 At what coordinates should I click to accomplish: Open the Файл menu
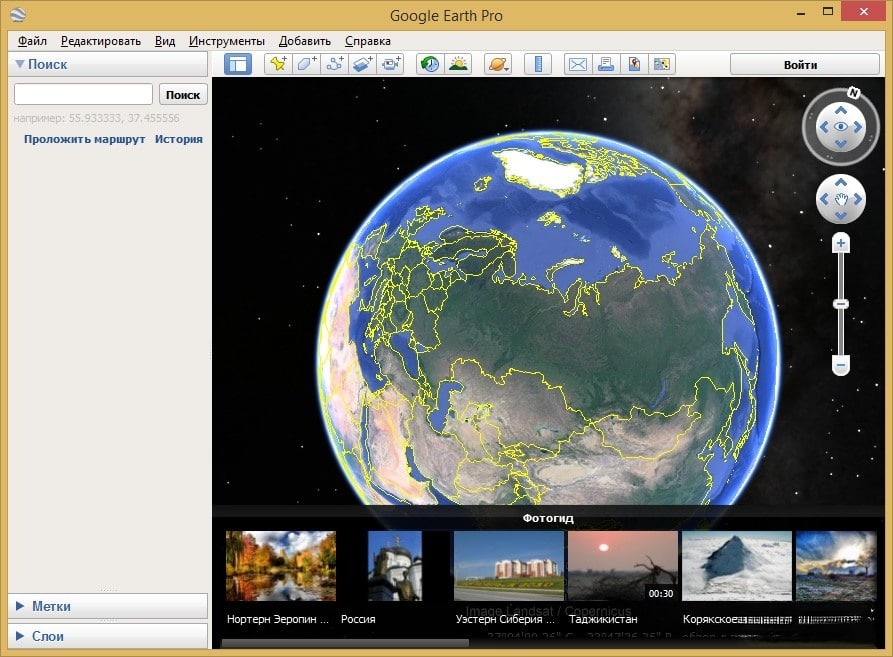point(32,41)
